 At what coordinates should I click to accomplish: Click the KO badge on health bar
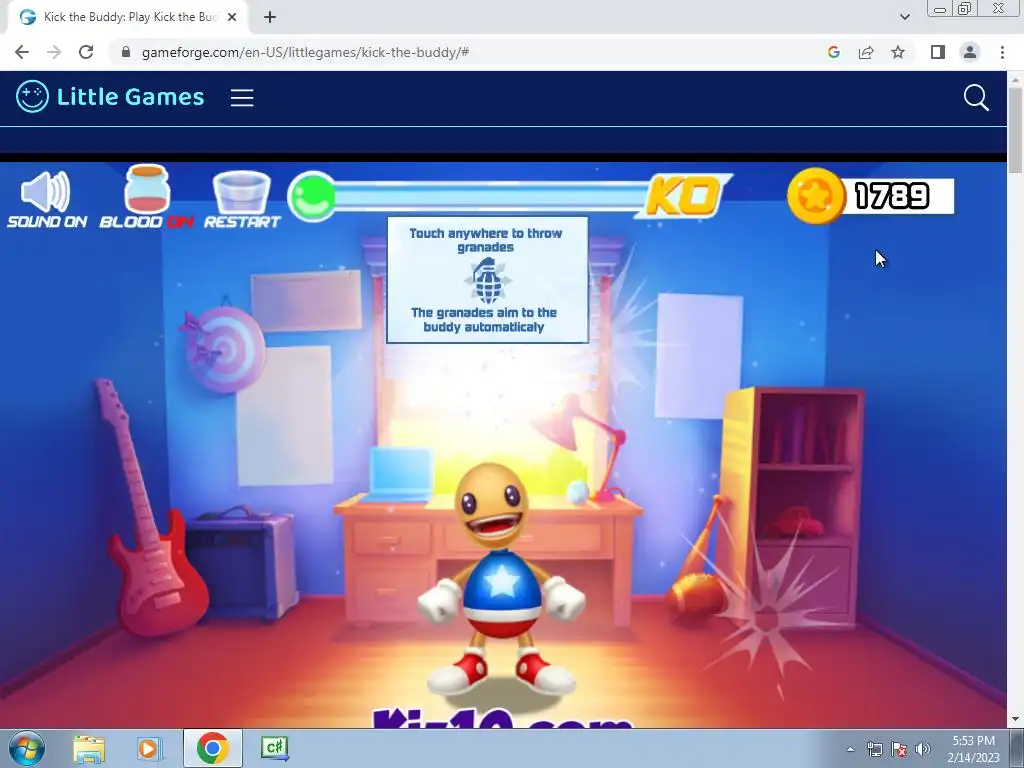(x=686, y=195)
